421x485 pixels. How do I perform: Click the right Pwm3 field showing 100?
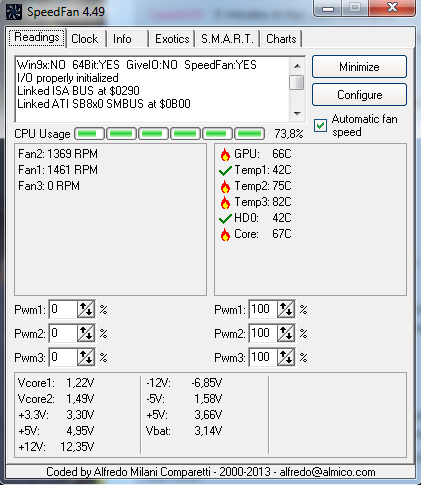tap(263, 357)
